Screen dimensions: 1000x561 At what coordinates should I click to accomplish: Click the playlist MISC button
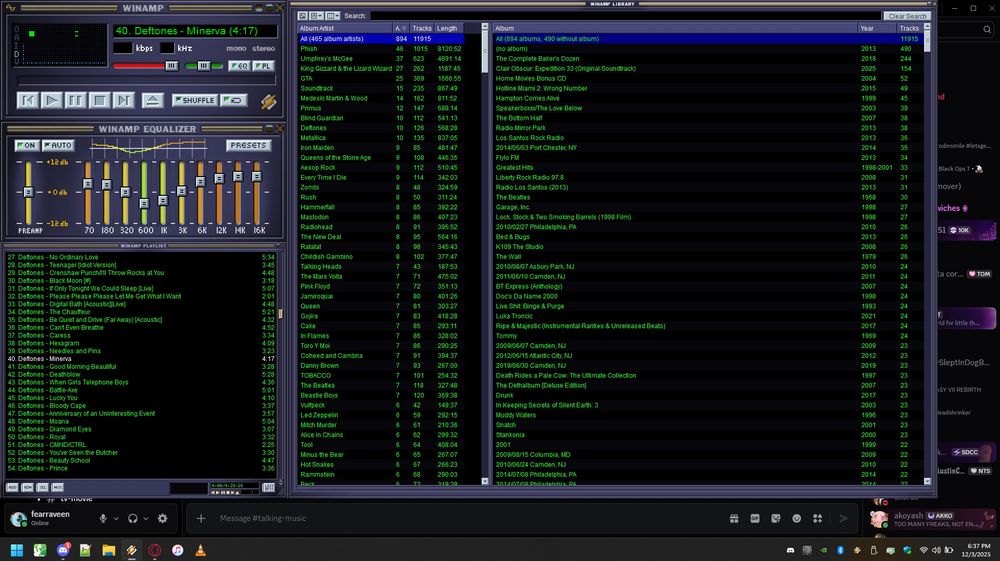coord(58,487)
